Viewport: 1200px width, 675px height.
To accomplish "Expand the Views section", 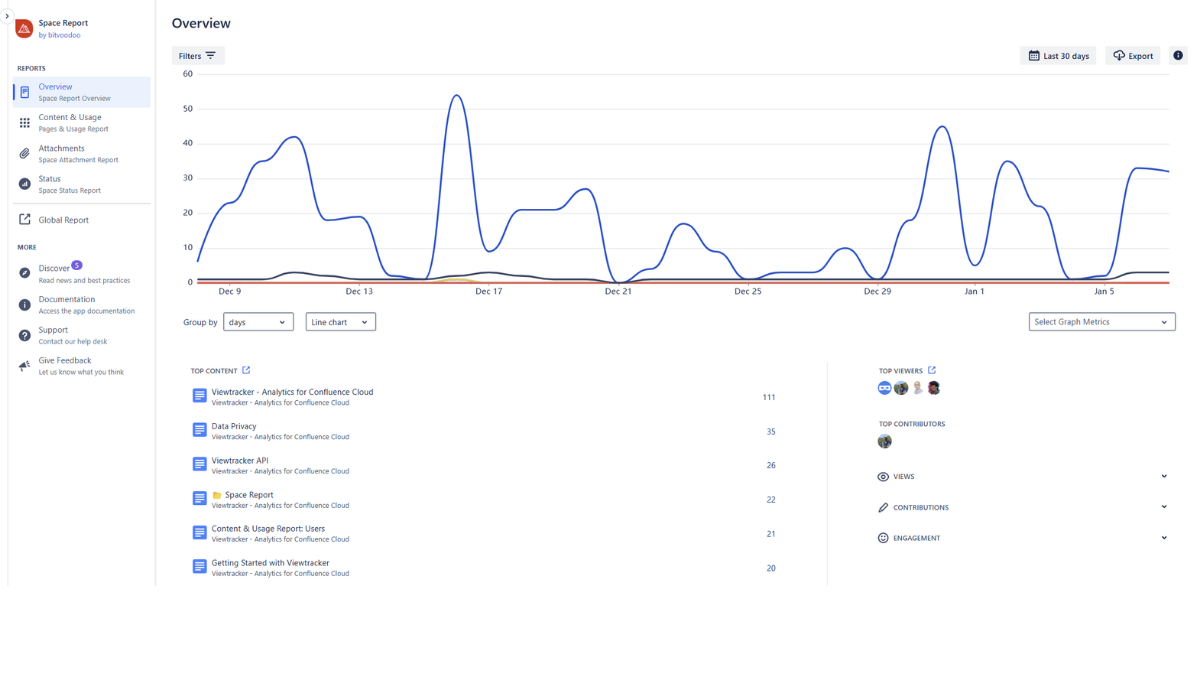I will tap(1164, 477).
